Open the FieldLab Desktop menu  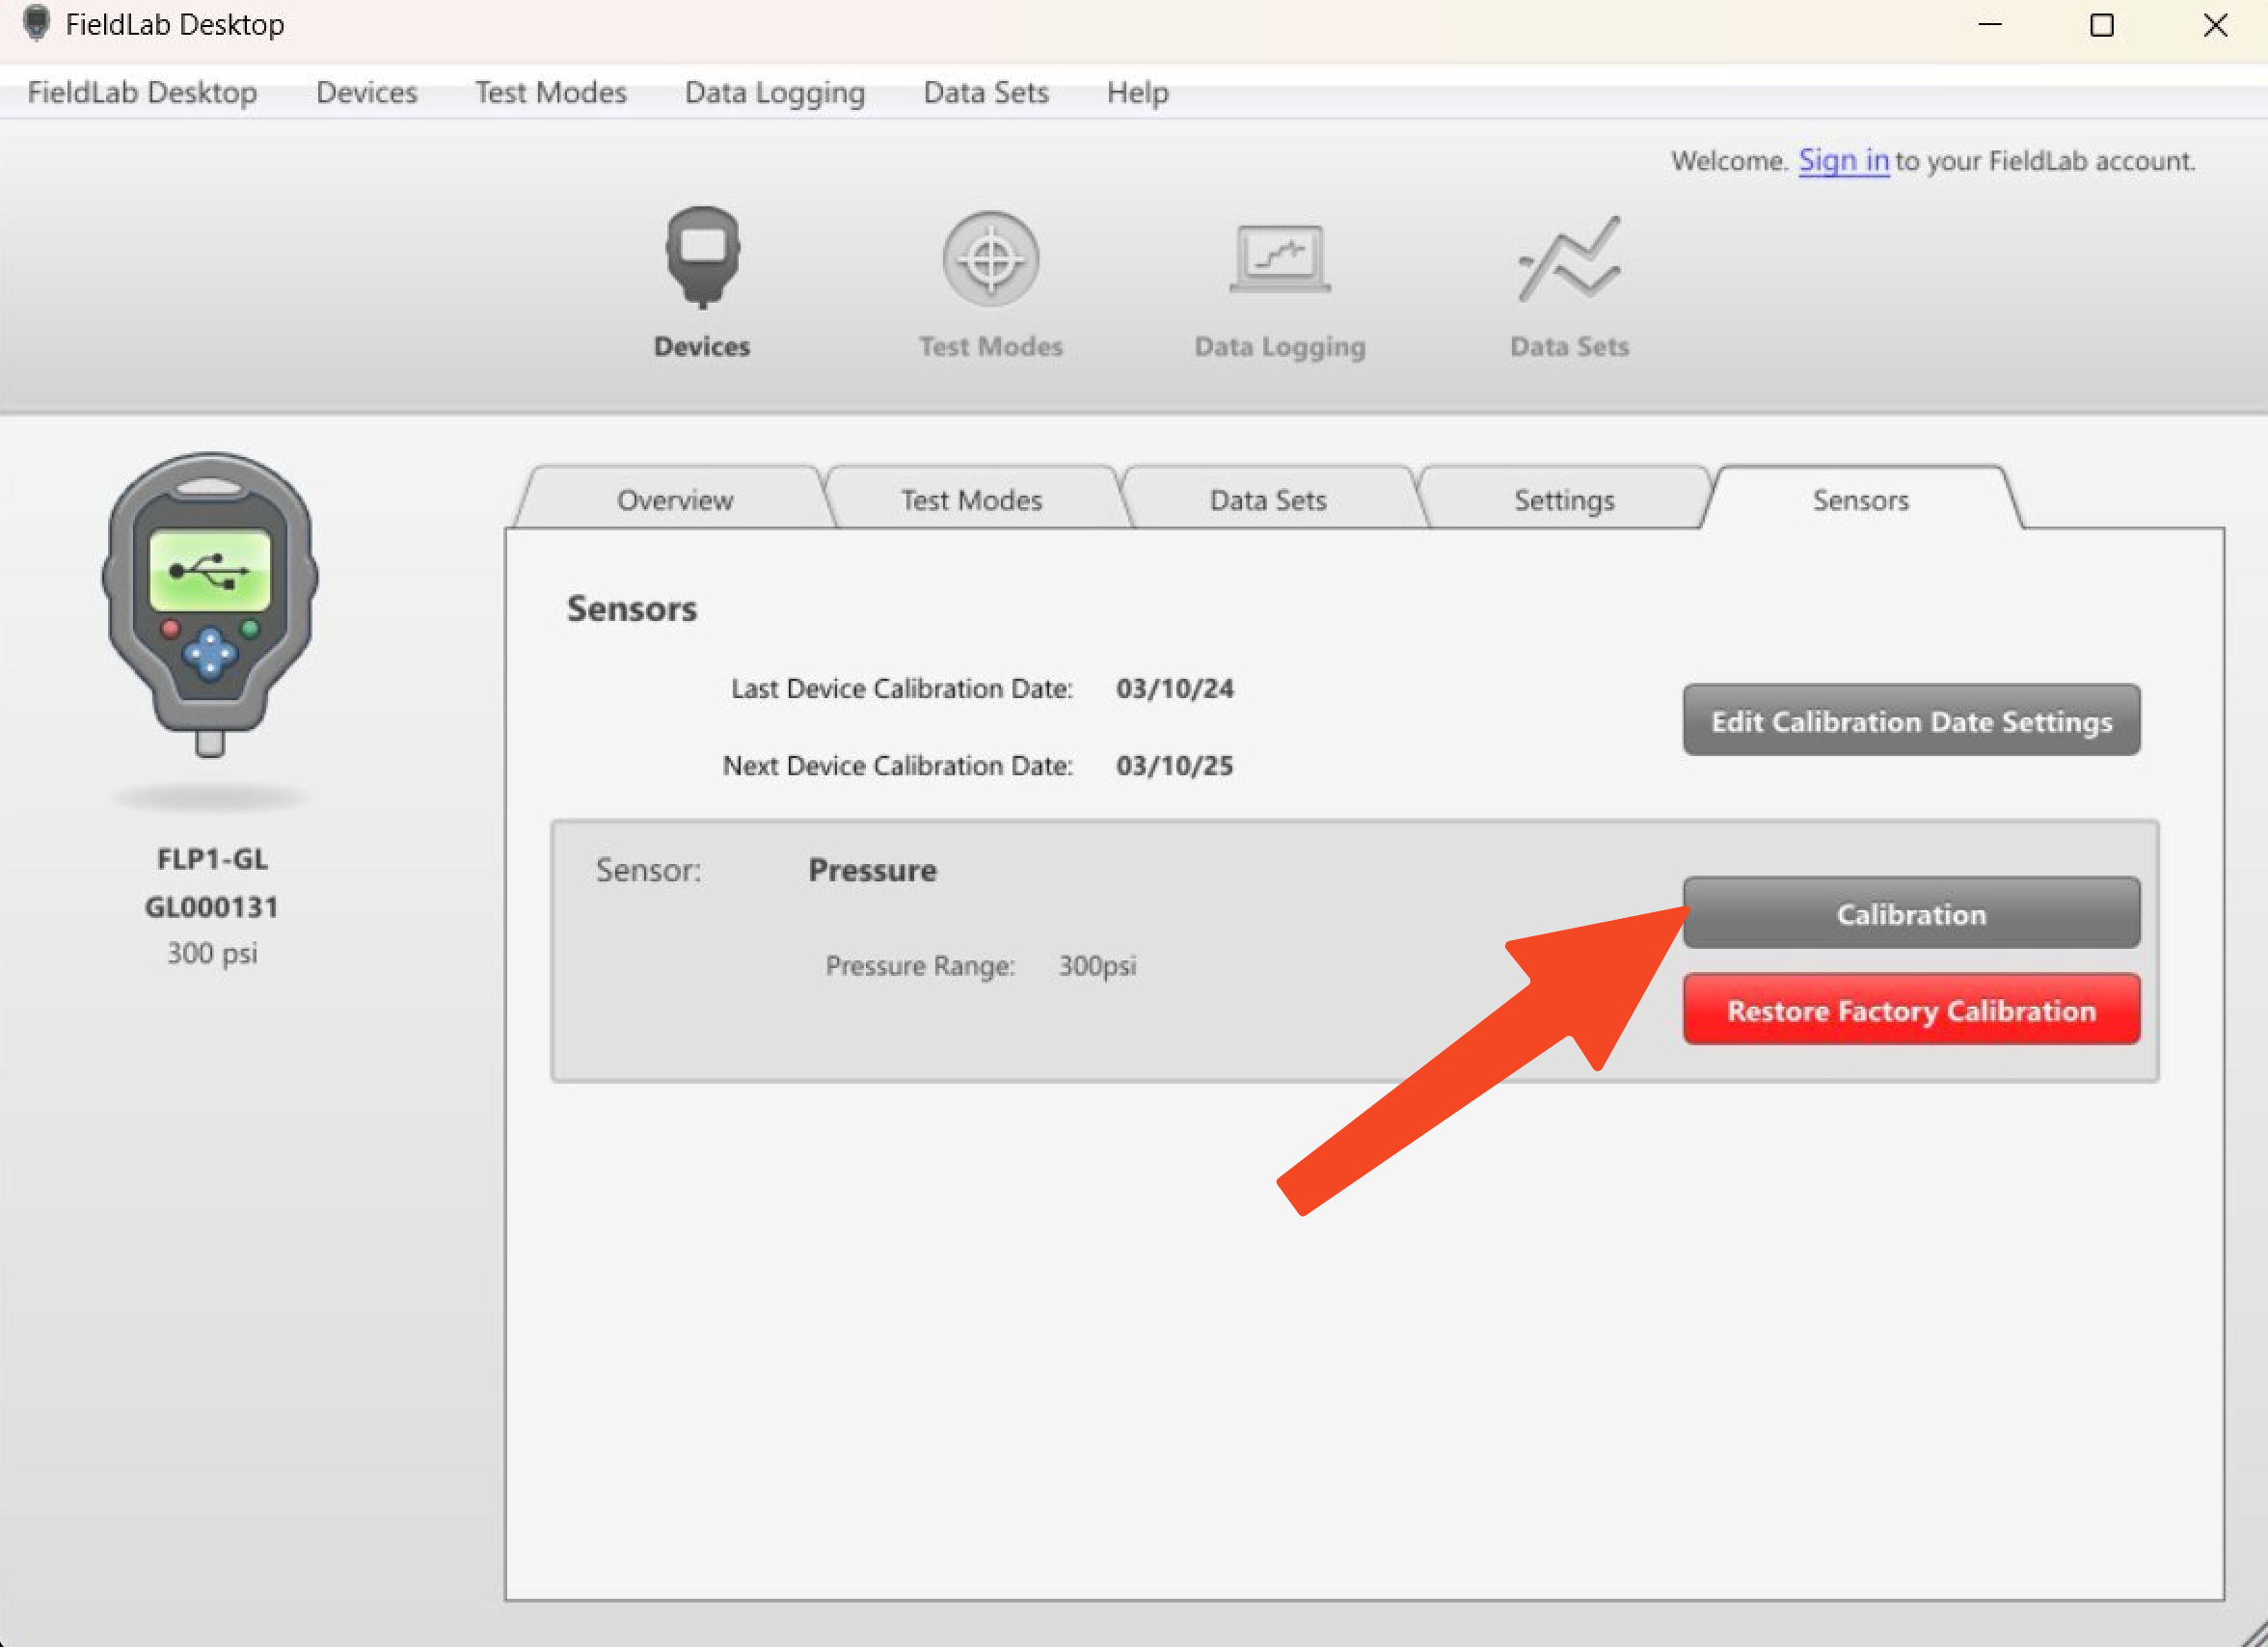point(142,92)
